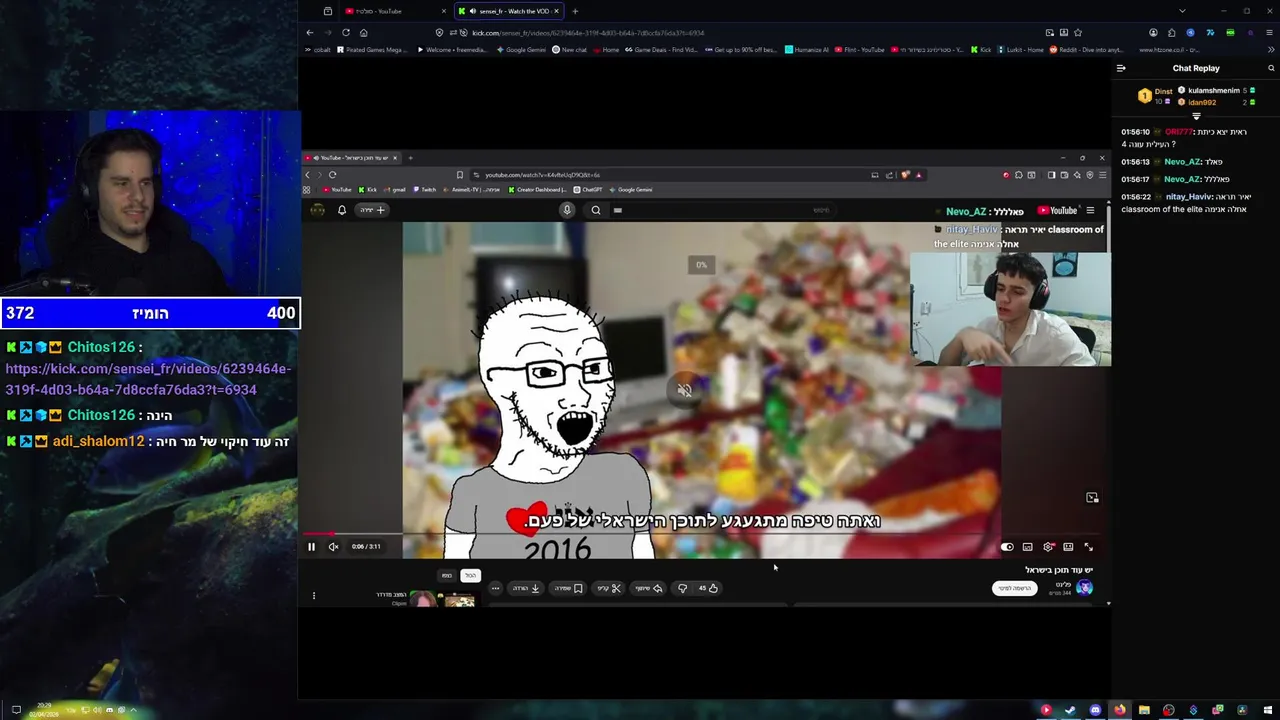The height and width of the screenshot is (720, 1280).
Task: Search in Chat Replay
Action: (x=1271, y=68)
